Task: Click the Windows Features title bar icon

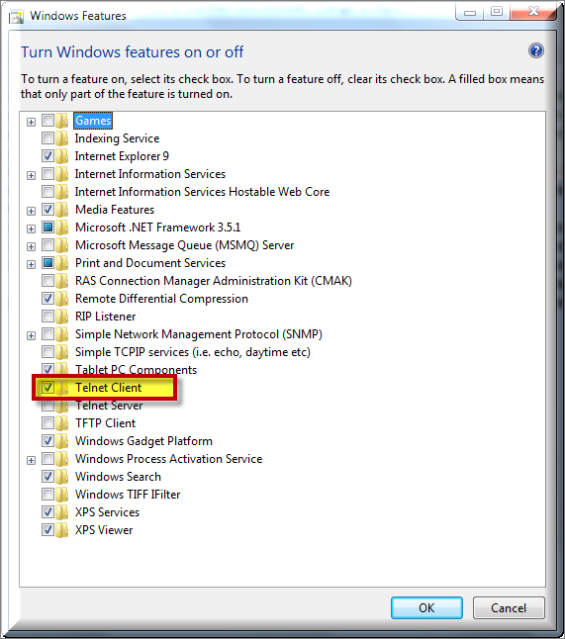Action: (17, 17)
